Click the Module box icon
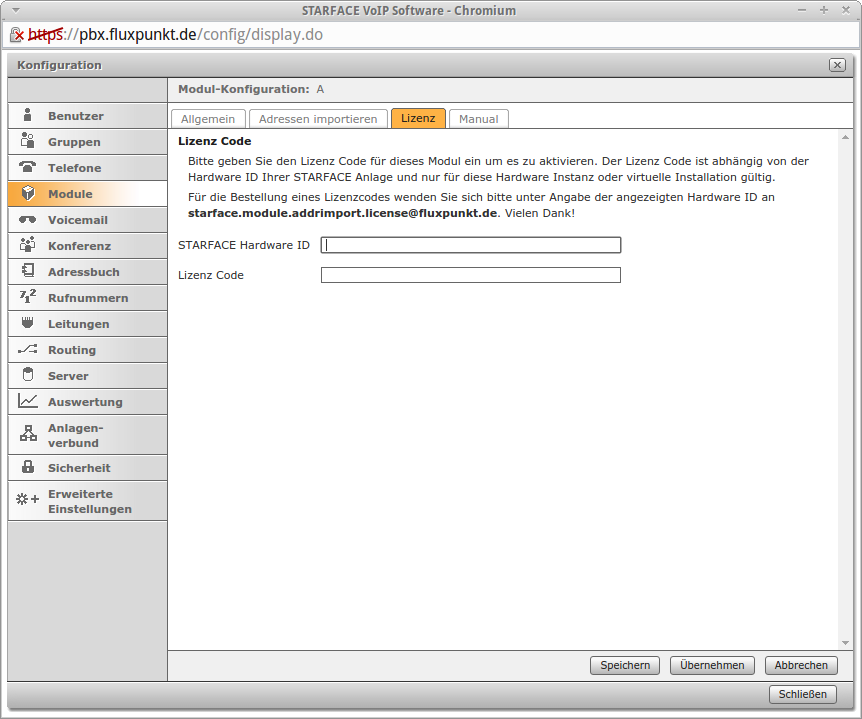Viewport: 862px width, 719px height. tap(27, 193)
